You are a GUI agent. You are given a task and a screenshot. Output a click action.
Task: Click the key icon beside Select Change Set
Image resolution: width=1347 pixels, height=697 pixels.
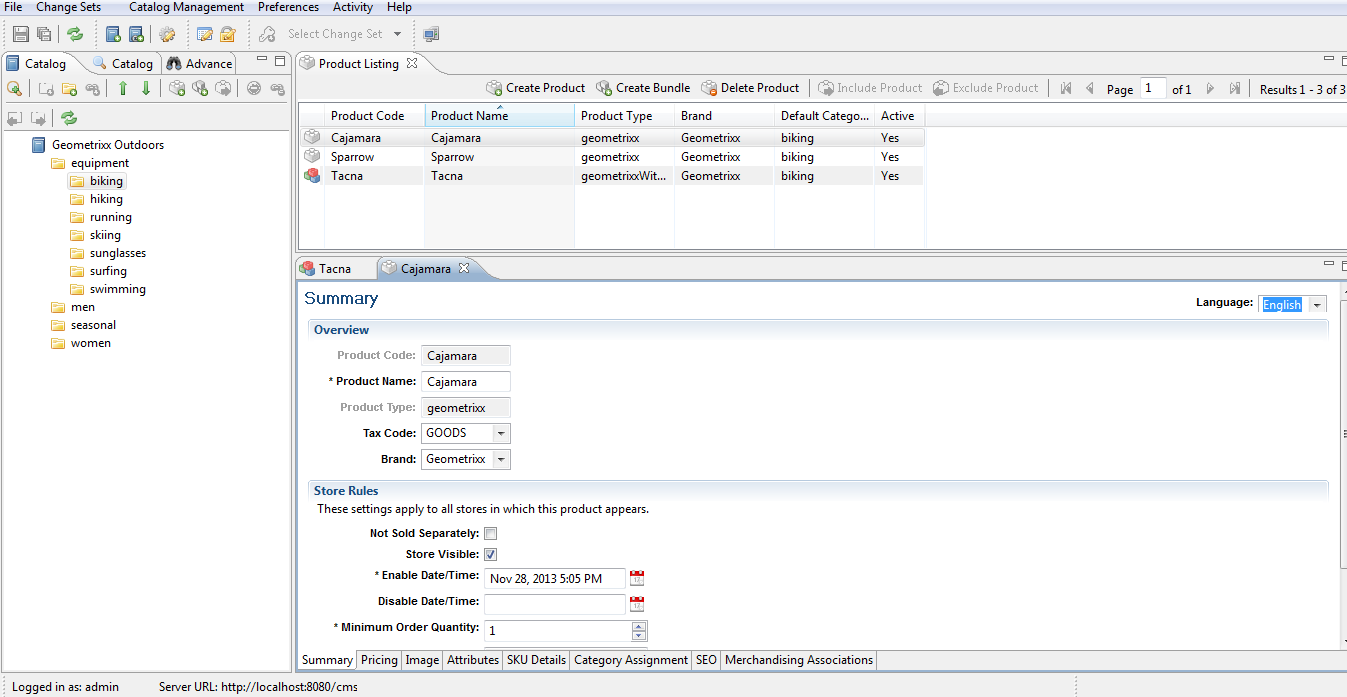click(x=267, y=34)
